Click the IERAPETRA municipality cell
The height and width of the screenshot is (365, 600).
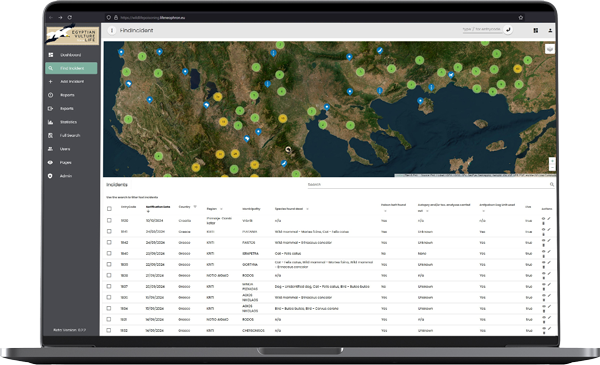point(250,253)
